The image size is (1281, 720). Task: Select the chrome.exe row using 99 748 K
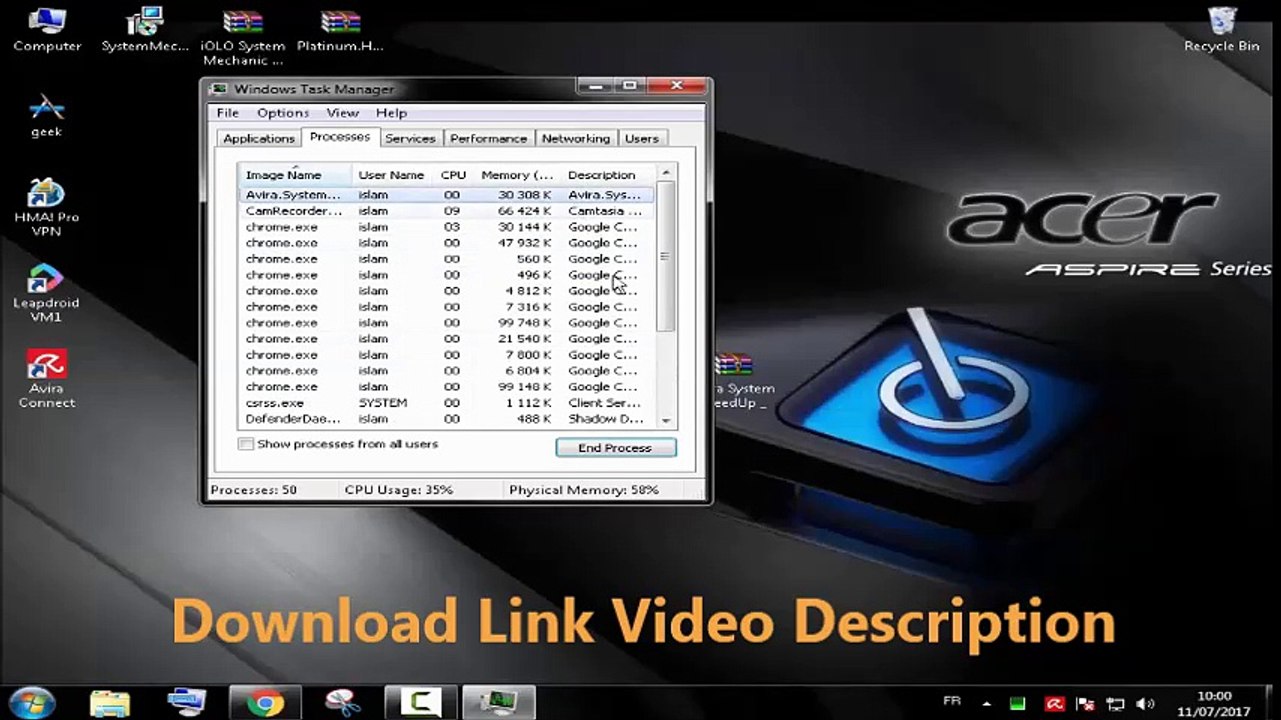(x=447, y=323)
